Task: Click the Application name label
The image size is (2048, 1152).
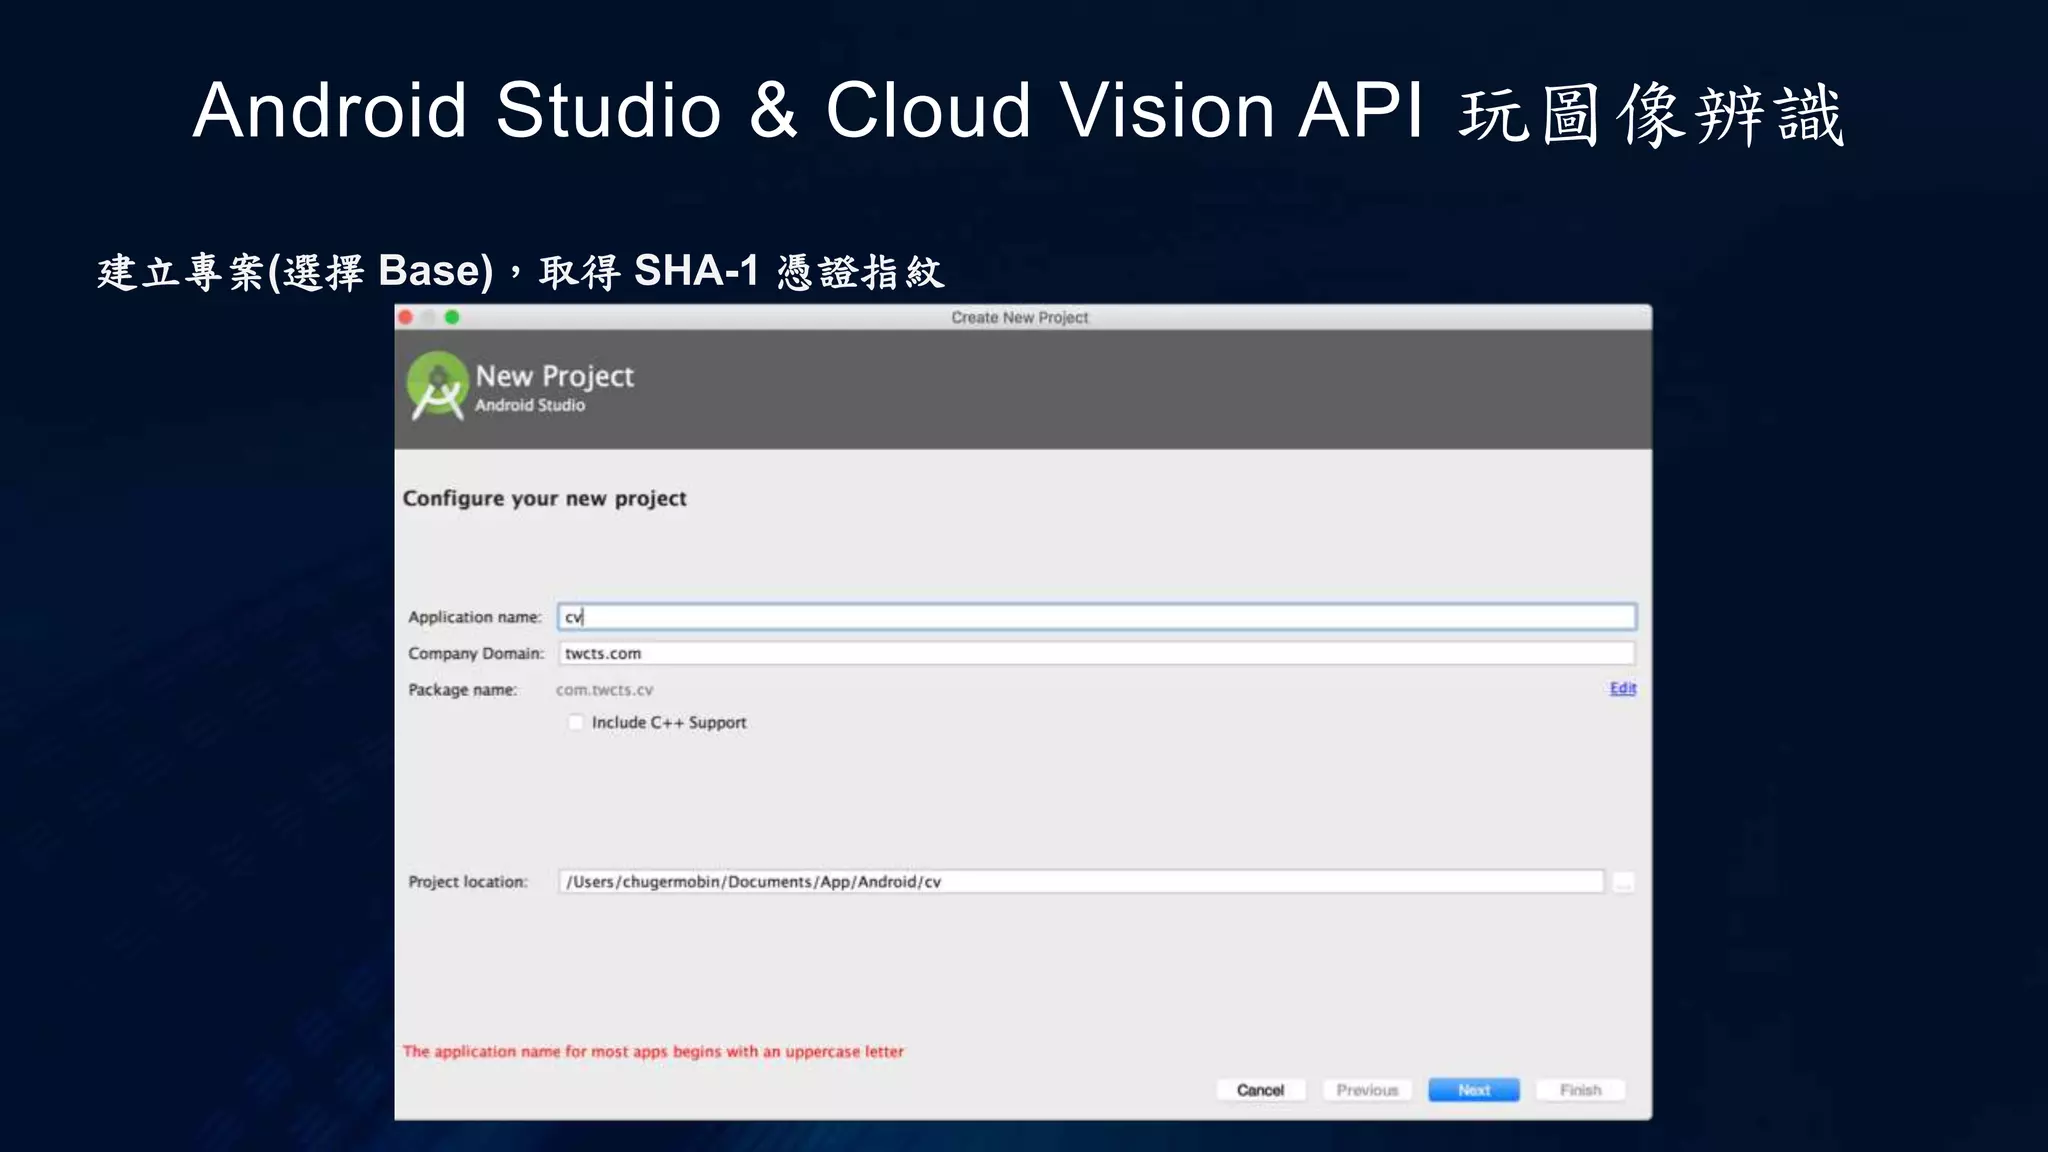Action: pyautogui.click(x=474, y=617)
